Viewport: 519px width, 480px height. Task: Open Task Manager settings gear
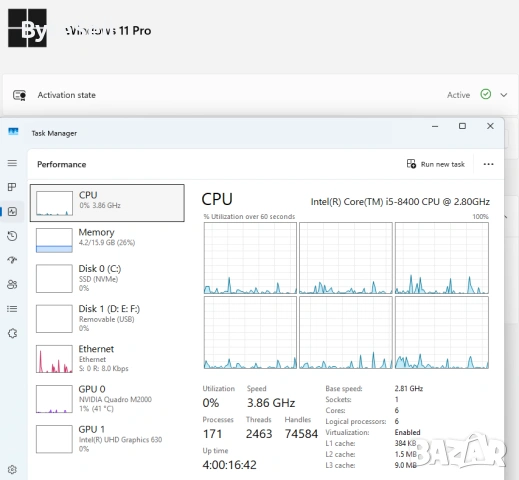click(x=12, y=470)
